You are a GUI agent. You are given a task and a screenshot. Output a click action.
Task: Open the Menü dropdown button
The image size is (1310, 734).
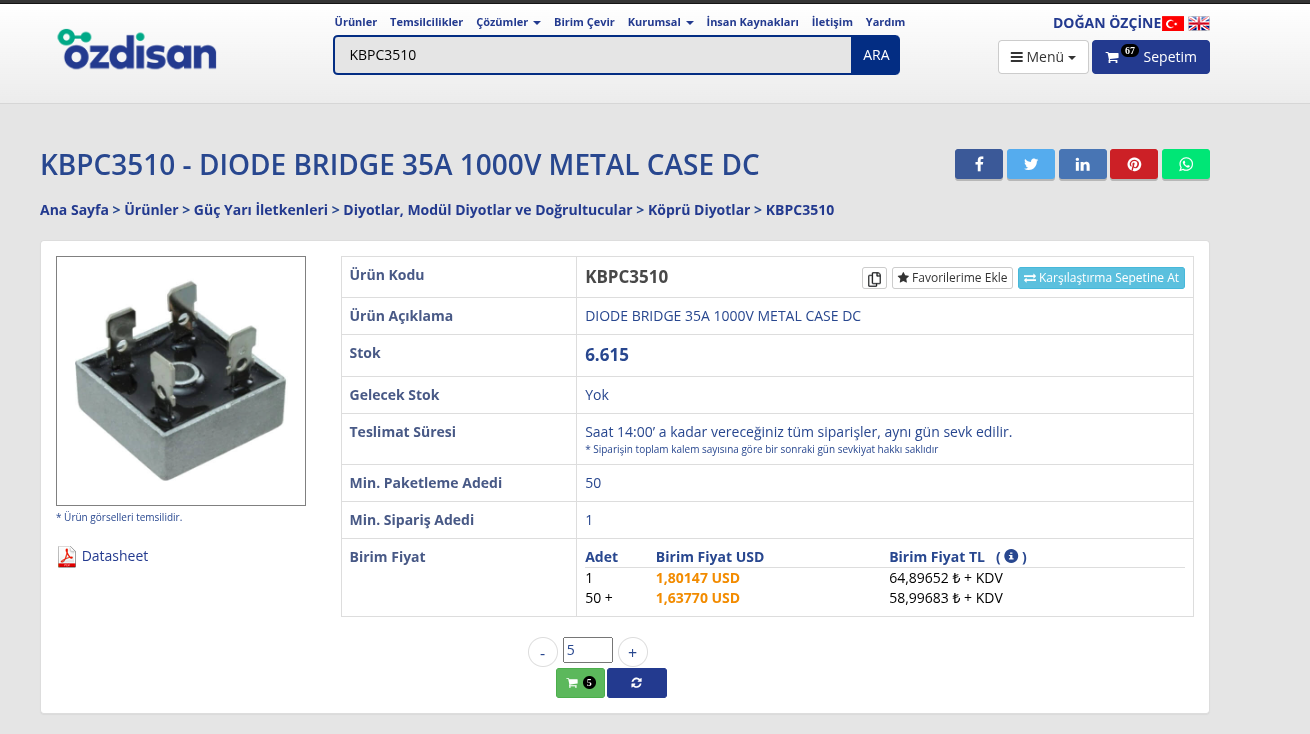1042,57
